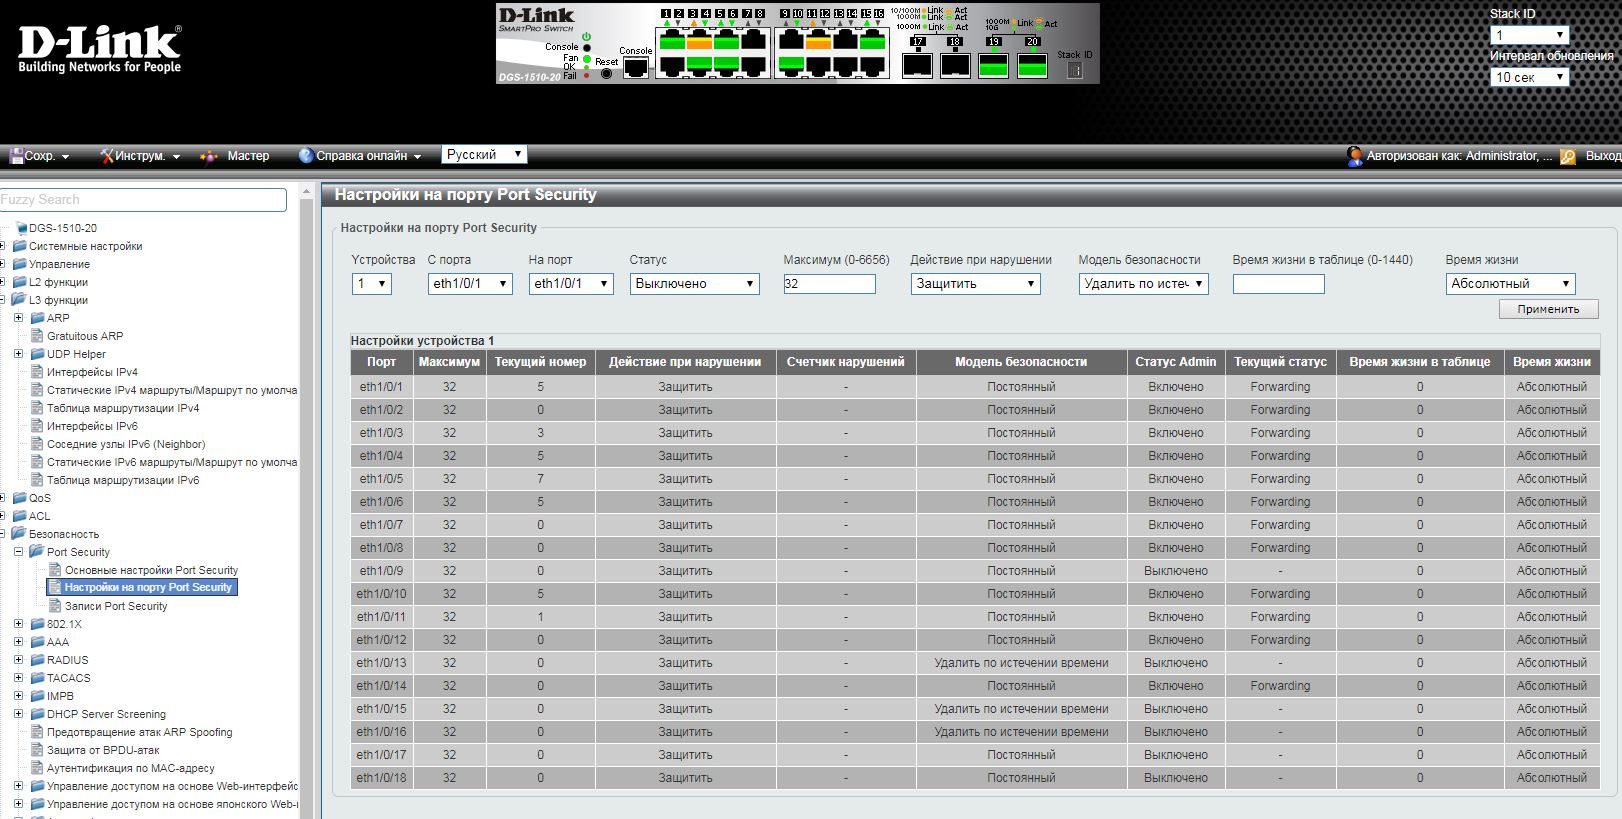Open the Справка онлайн menu

(361, 156)
